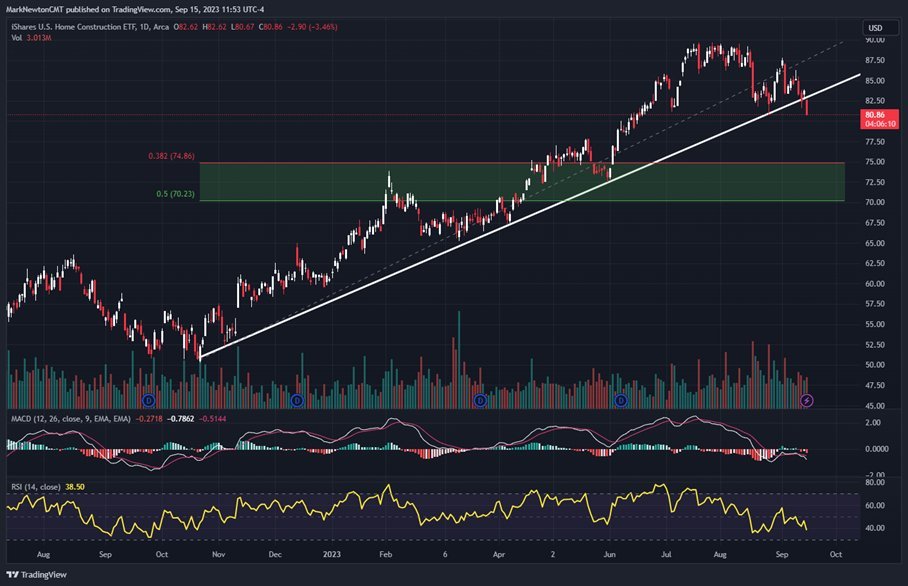Image resolution: width=908 pixels, height=586 pixels.
Task: Click the 87.50 price axis label
Action: (875, 60)
